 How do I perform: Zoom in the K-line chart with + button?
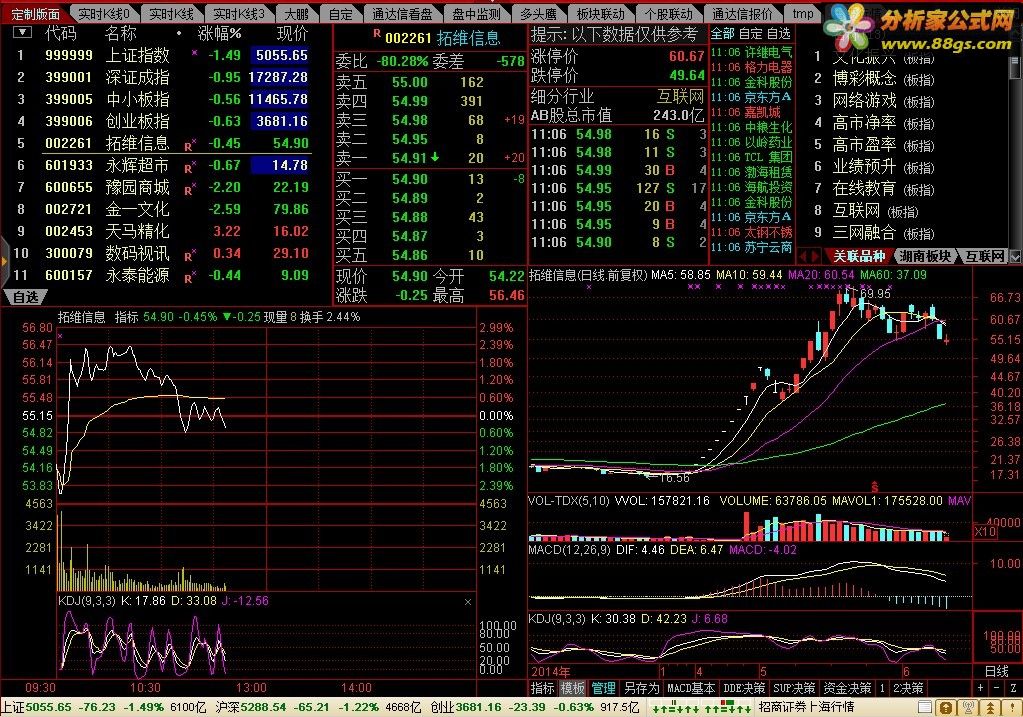tap(980, 688)
